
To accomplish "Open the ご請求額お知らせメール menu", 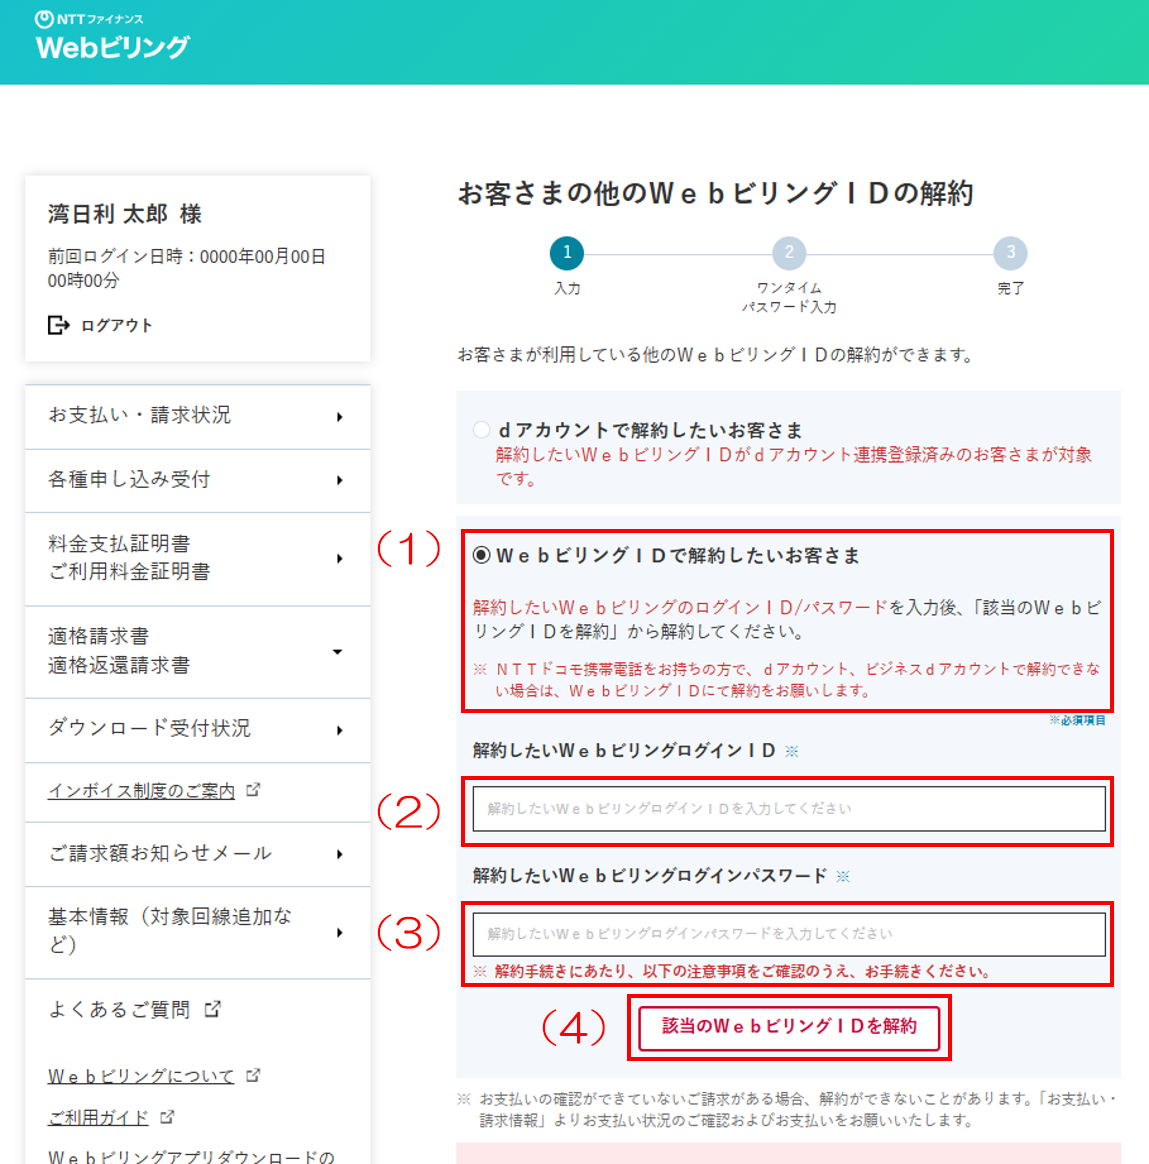I will click(x=197, y=854).
